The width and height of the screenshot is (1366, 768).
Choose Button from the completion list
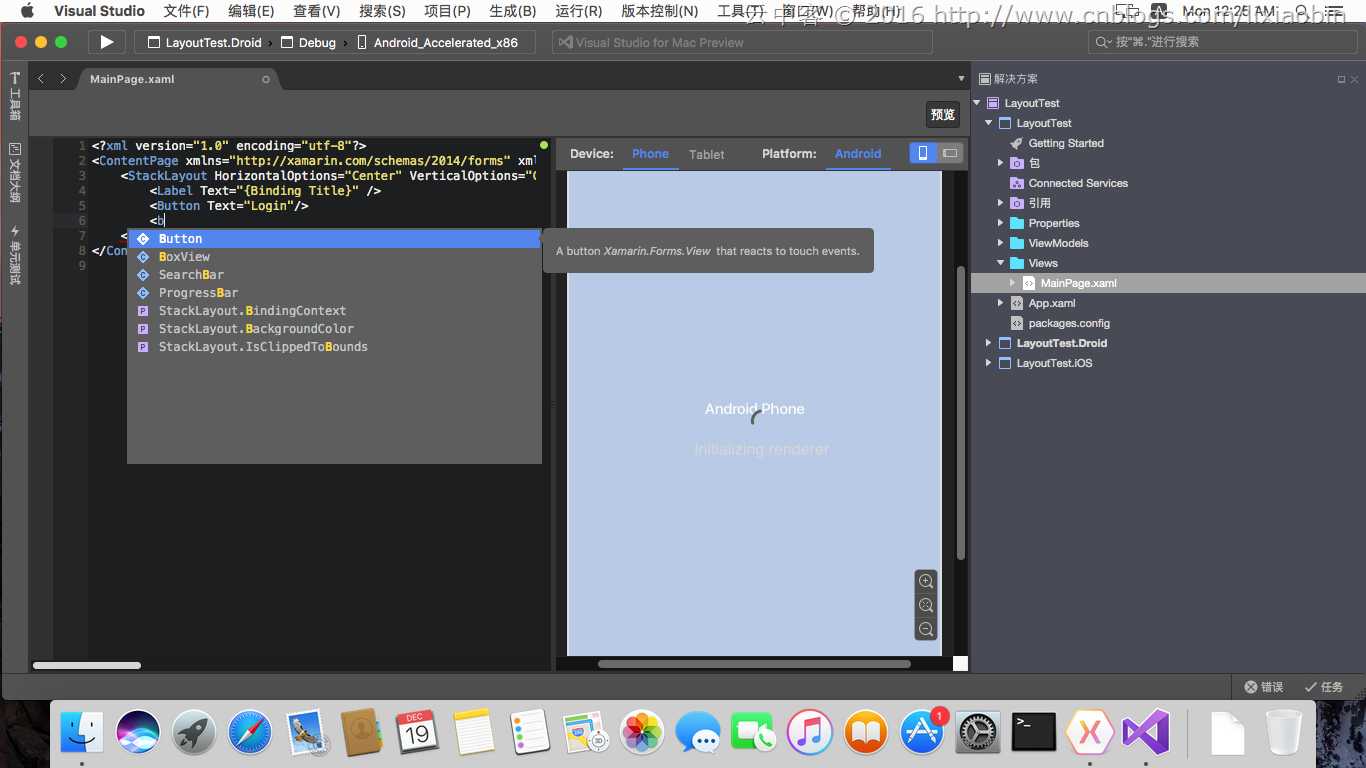click(333, 239)
